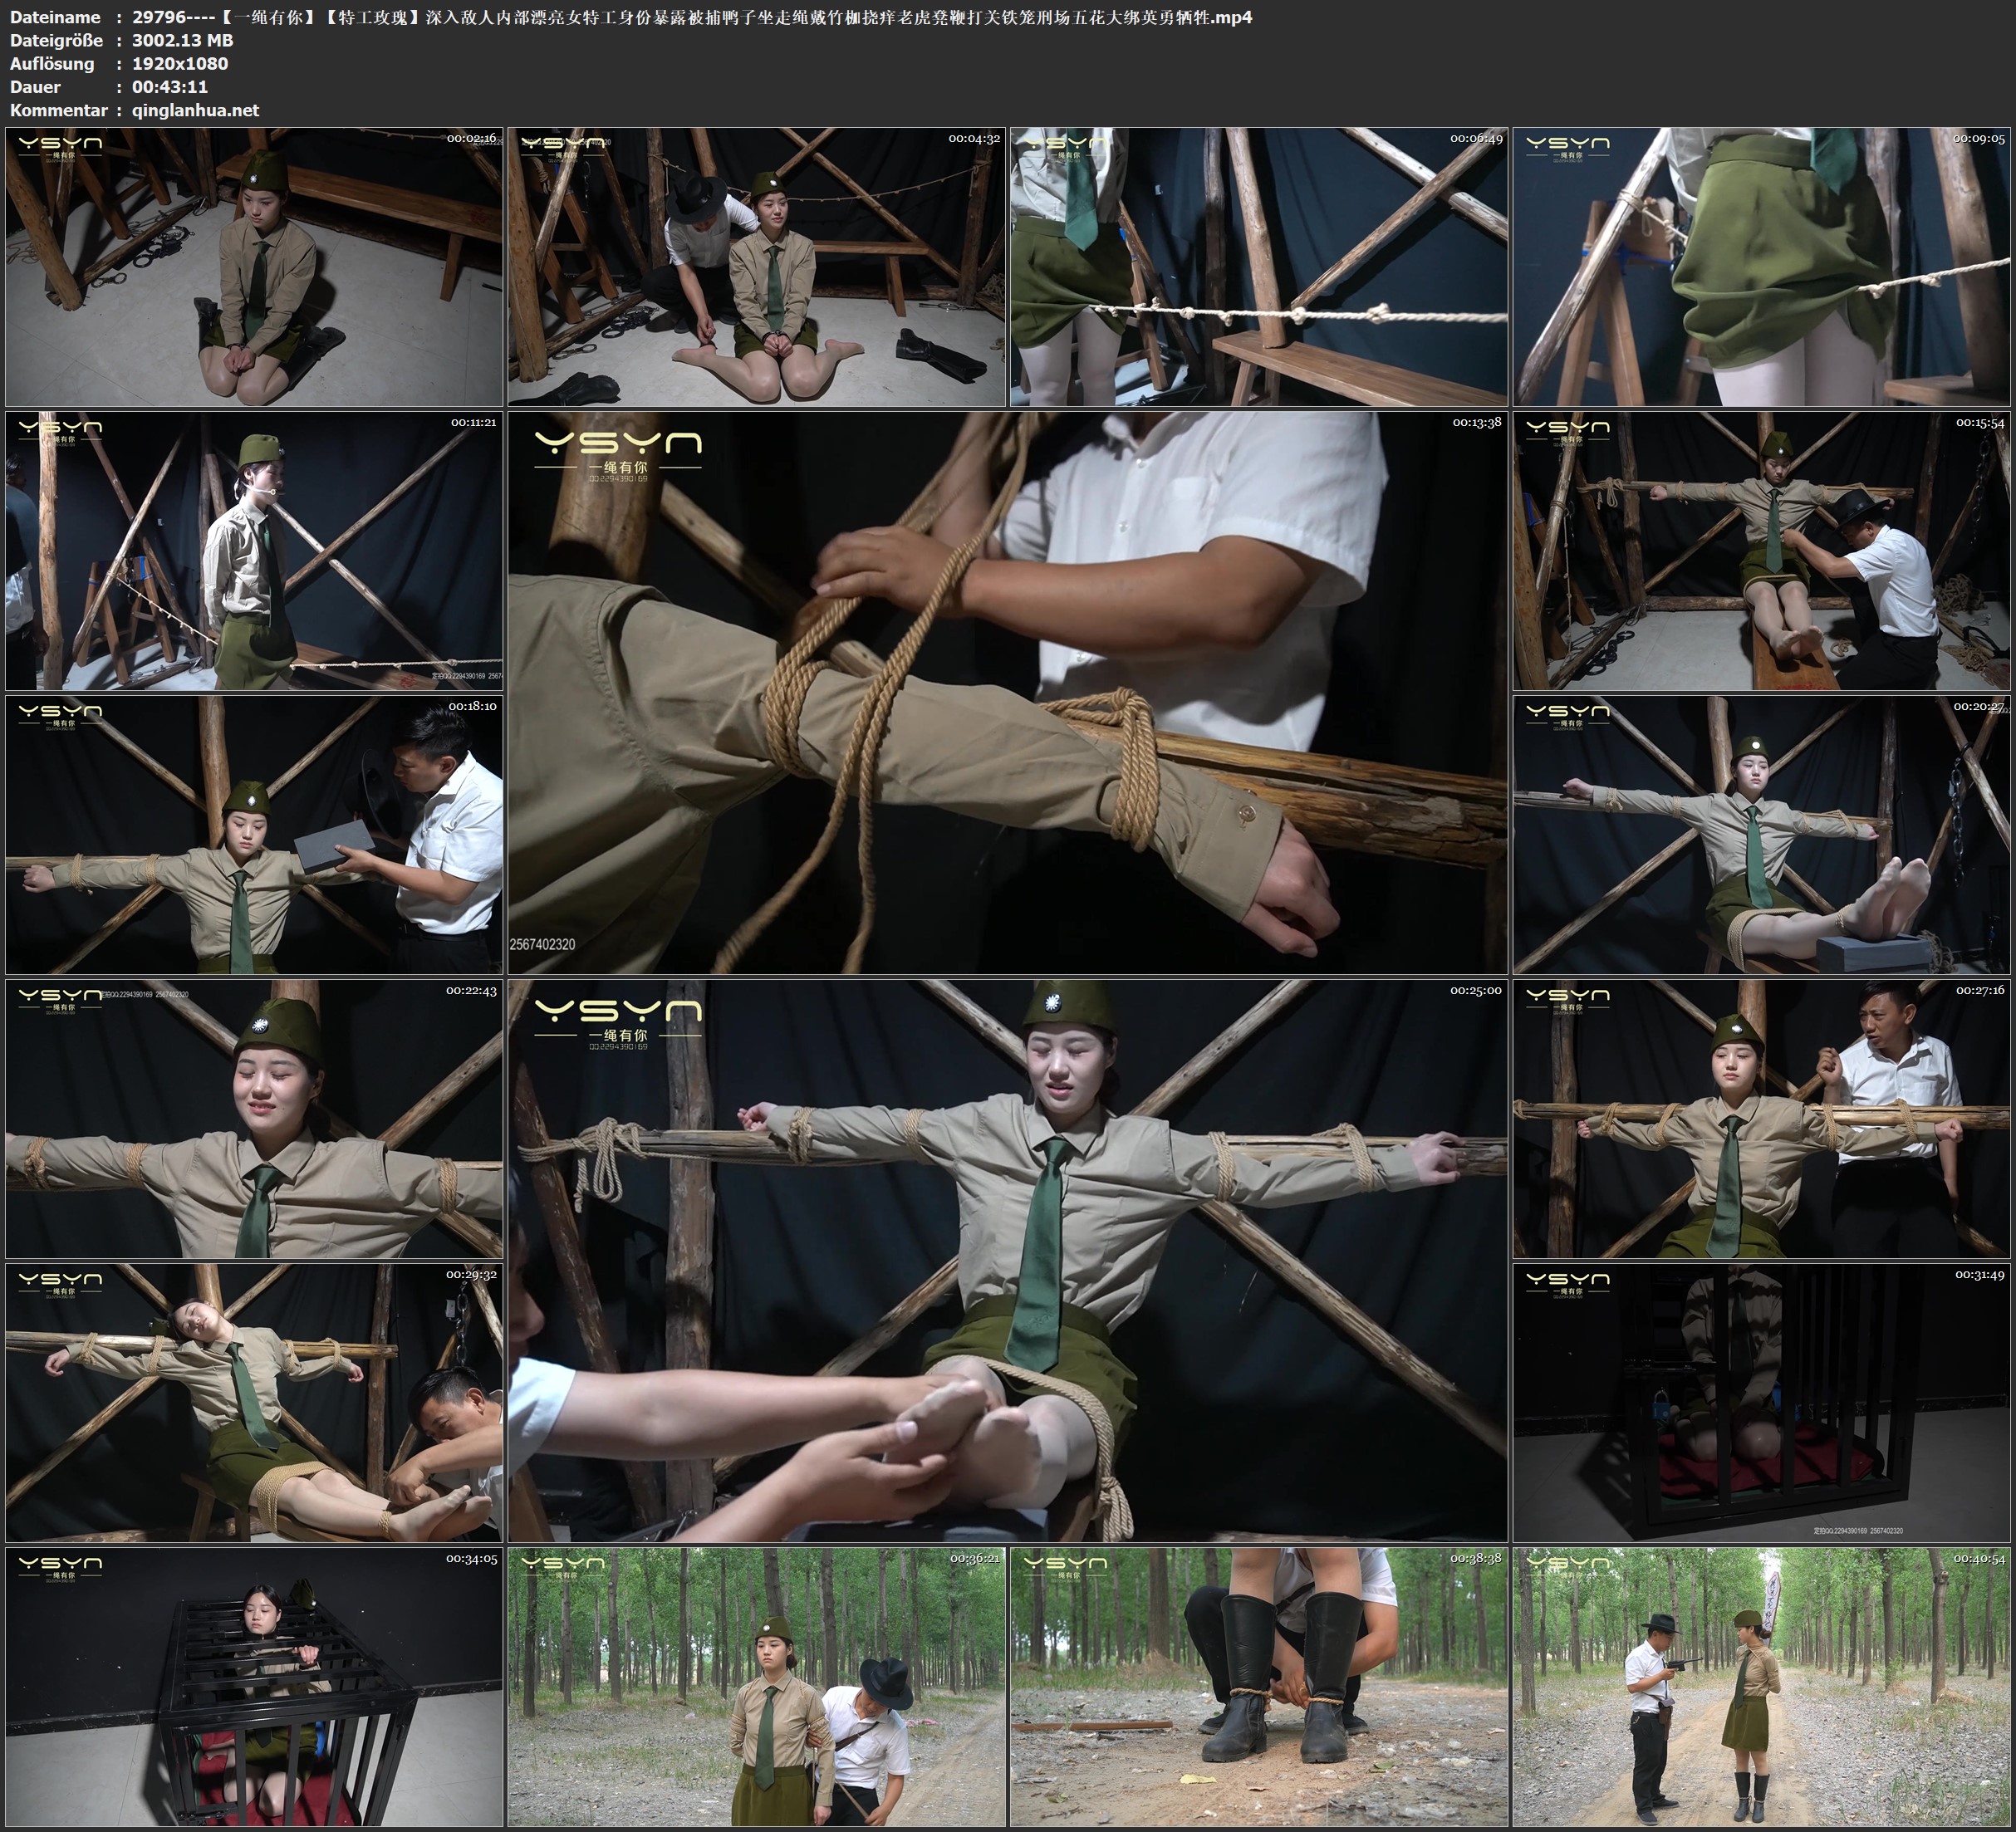Click the dark cage frame at 00:31:49
Viewport: 2016px width, 1832px height.
tap(1761, 1403)
